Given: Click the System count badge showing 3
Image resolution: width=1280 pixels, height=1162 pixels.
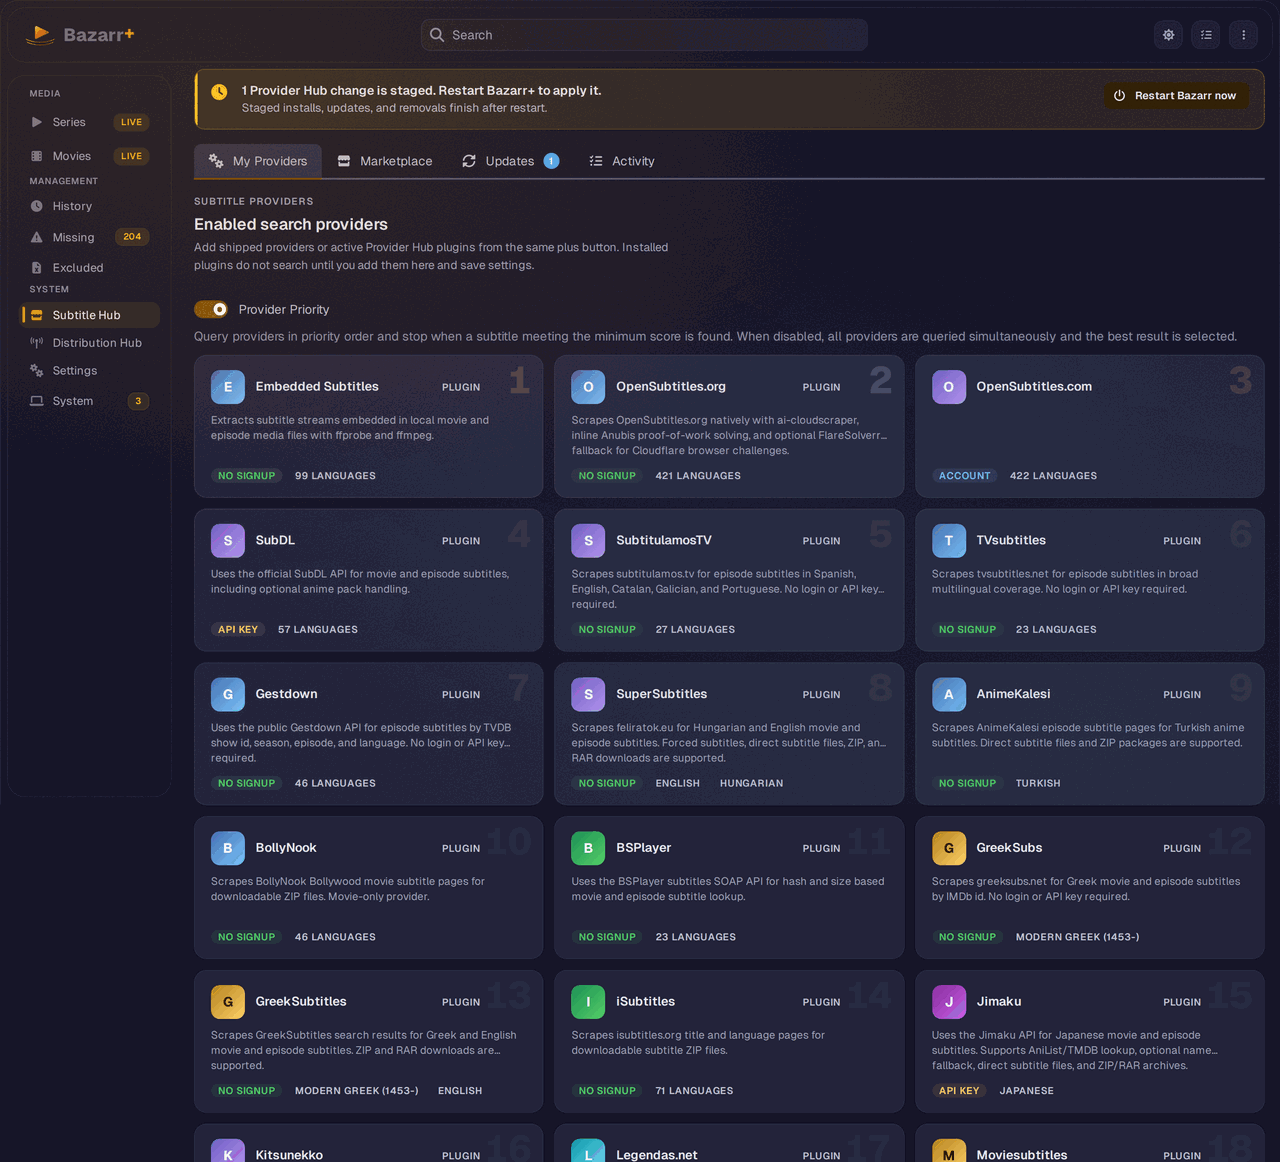Looking at the screenshot, I should [x=138, y=401].
